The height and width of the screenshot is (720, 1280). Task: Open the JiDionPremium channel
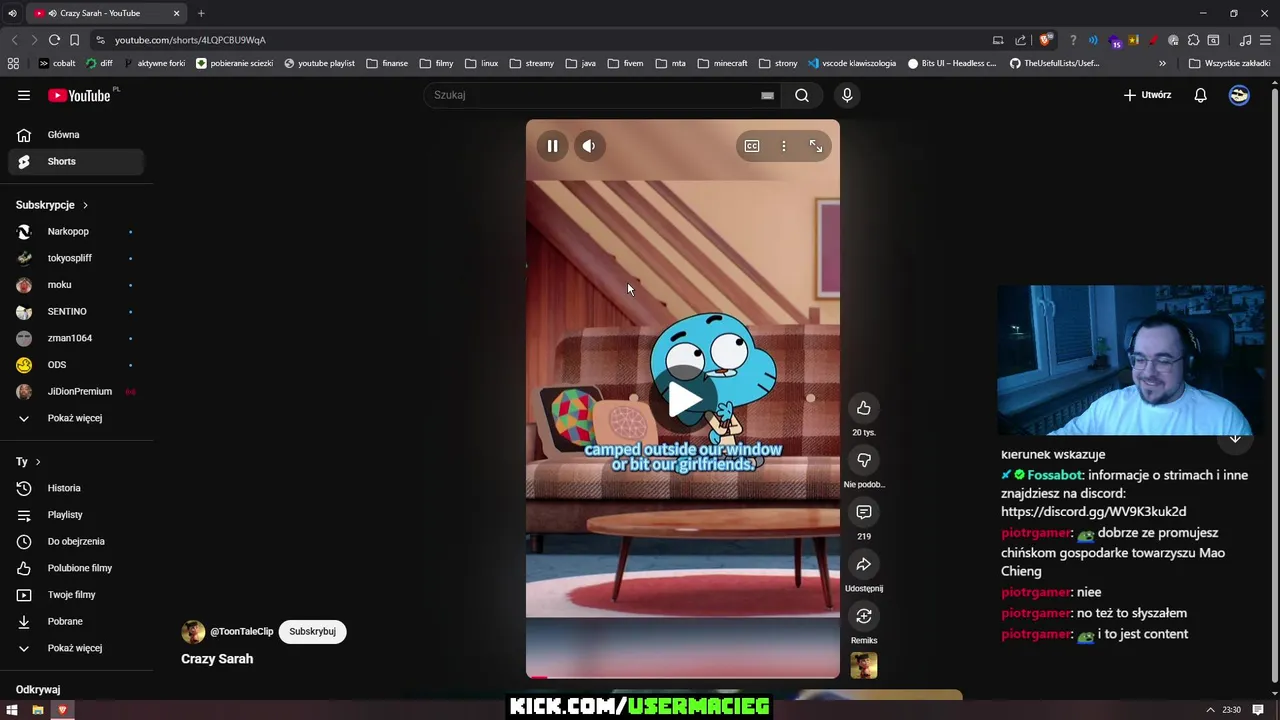point(76,391)
